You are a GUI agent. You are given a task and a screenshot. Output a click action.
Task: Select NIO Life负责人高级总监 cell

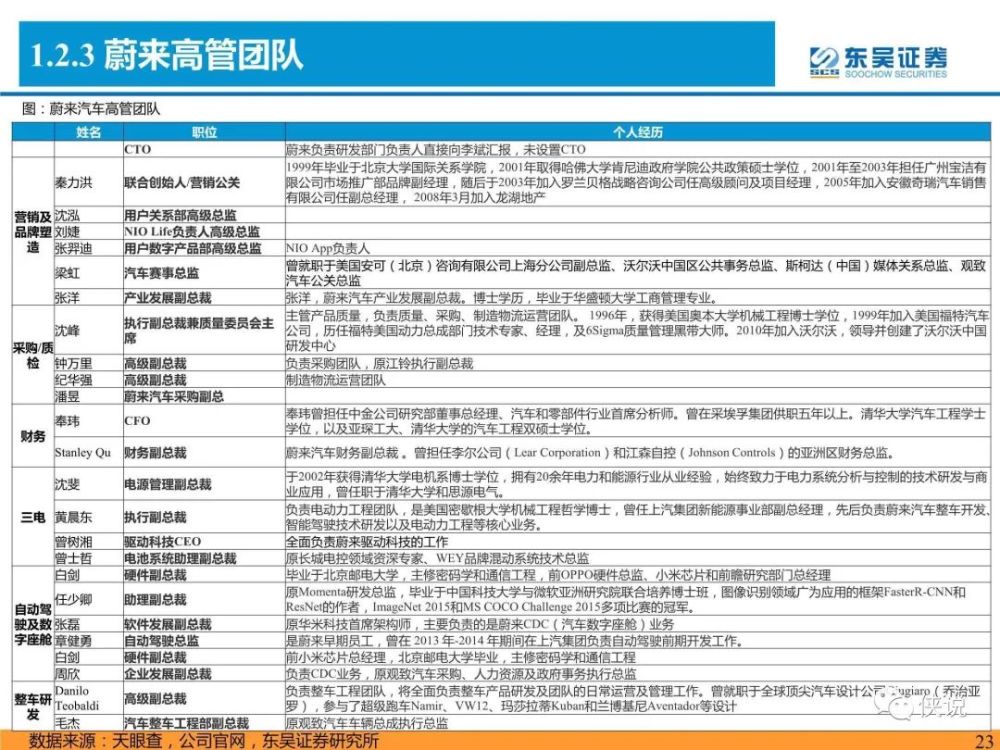pyautogui.click(x=204, y=232)
